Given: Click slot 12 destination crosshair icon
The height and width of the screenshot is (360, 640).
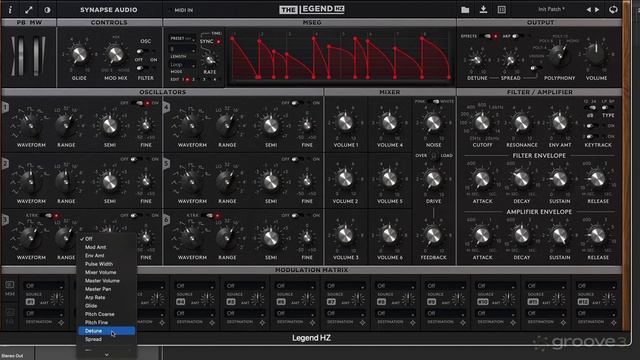Looking at the screenshot, I should (613, 322).
